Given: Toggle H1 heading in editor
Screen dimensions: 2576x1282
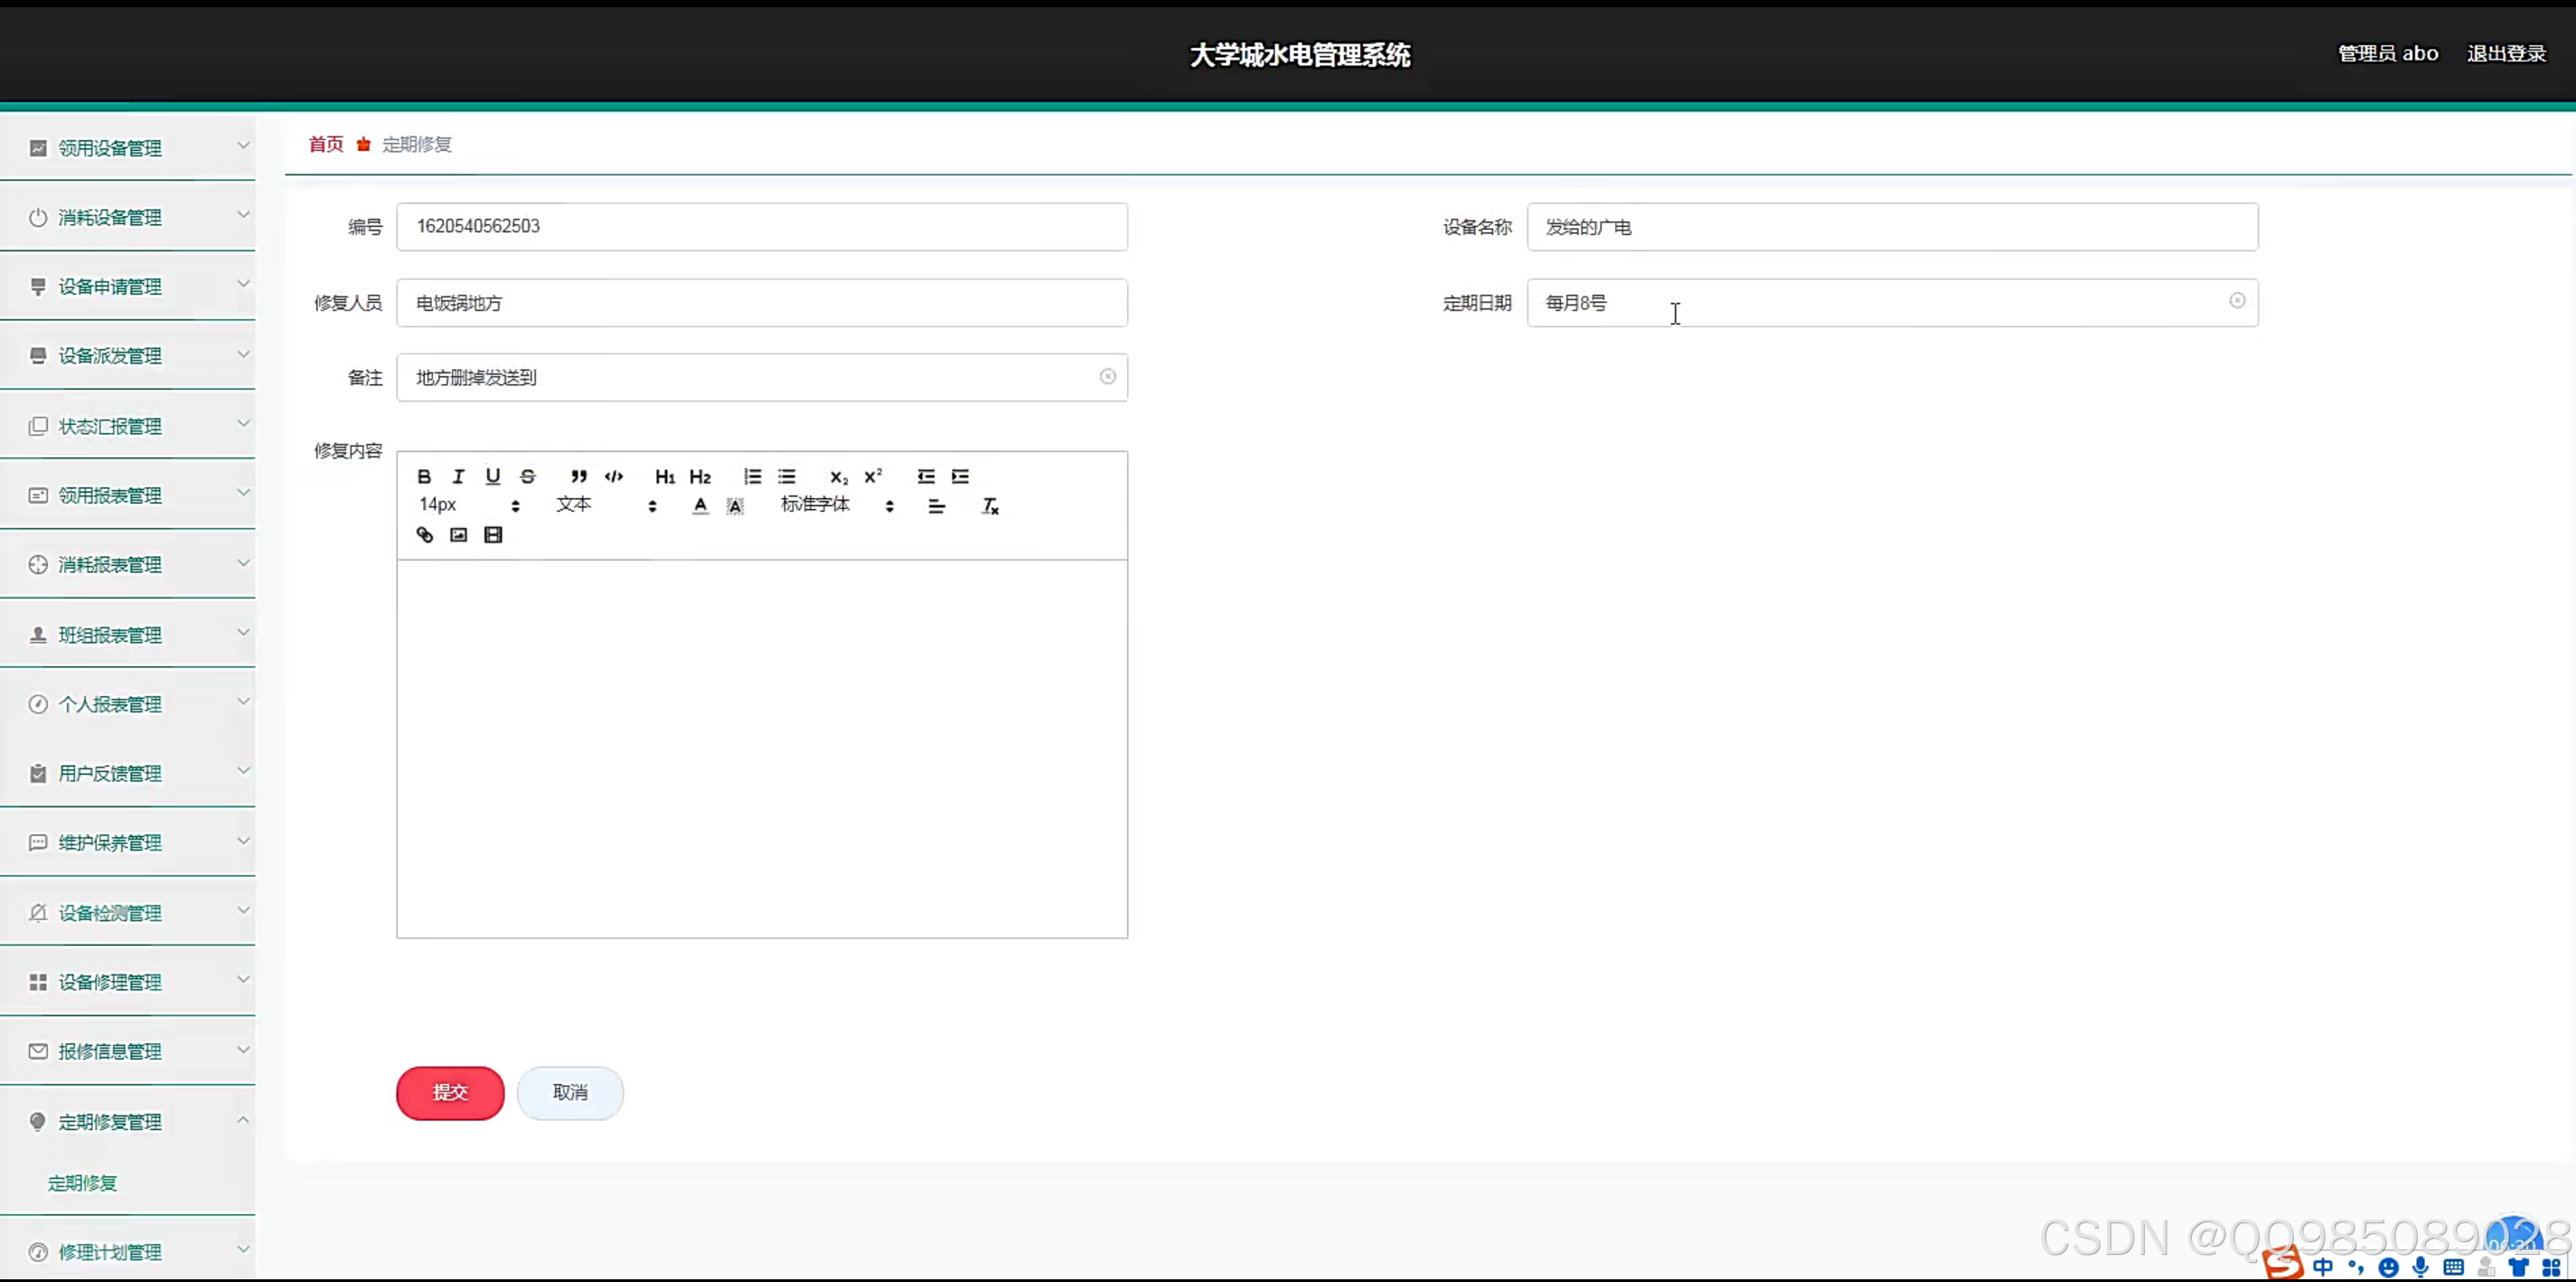Looking at the screenshot, I should (x=664, y=477).
